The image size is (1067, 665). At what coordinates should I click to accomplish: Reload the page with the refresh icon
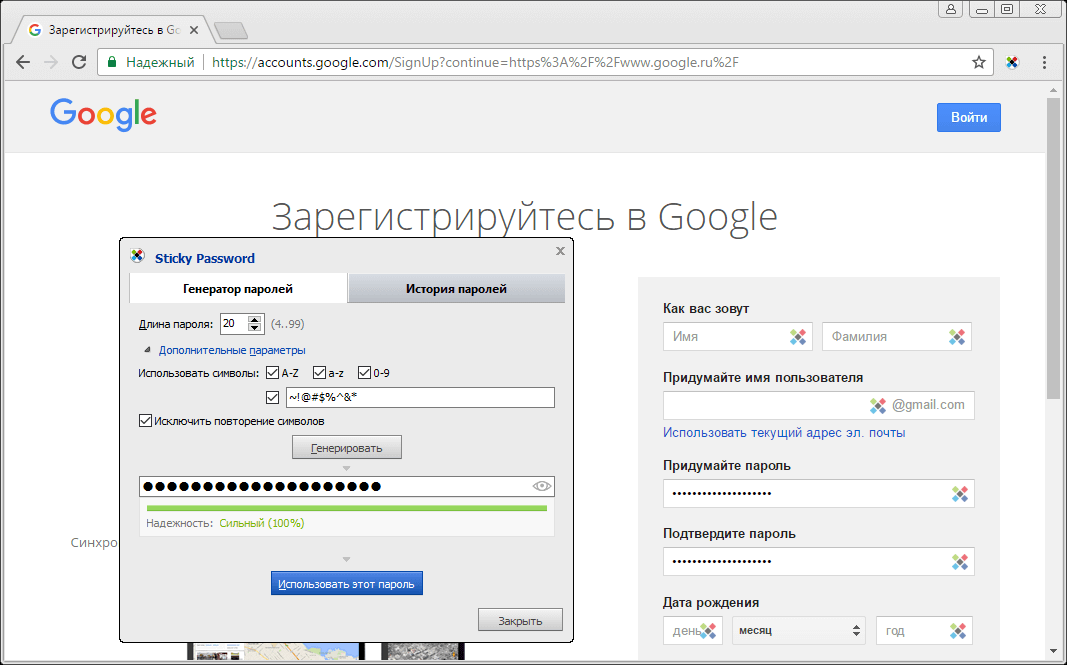point(79,63)
